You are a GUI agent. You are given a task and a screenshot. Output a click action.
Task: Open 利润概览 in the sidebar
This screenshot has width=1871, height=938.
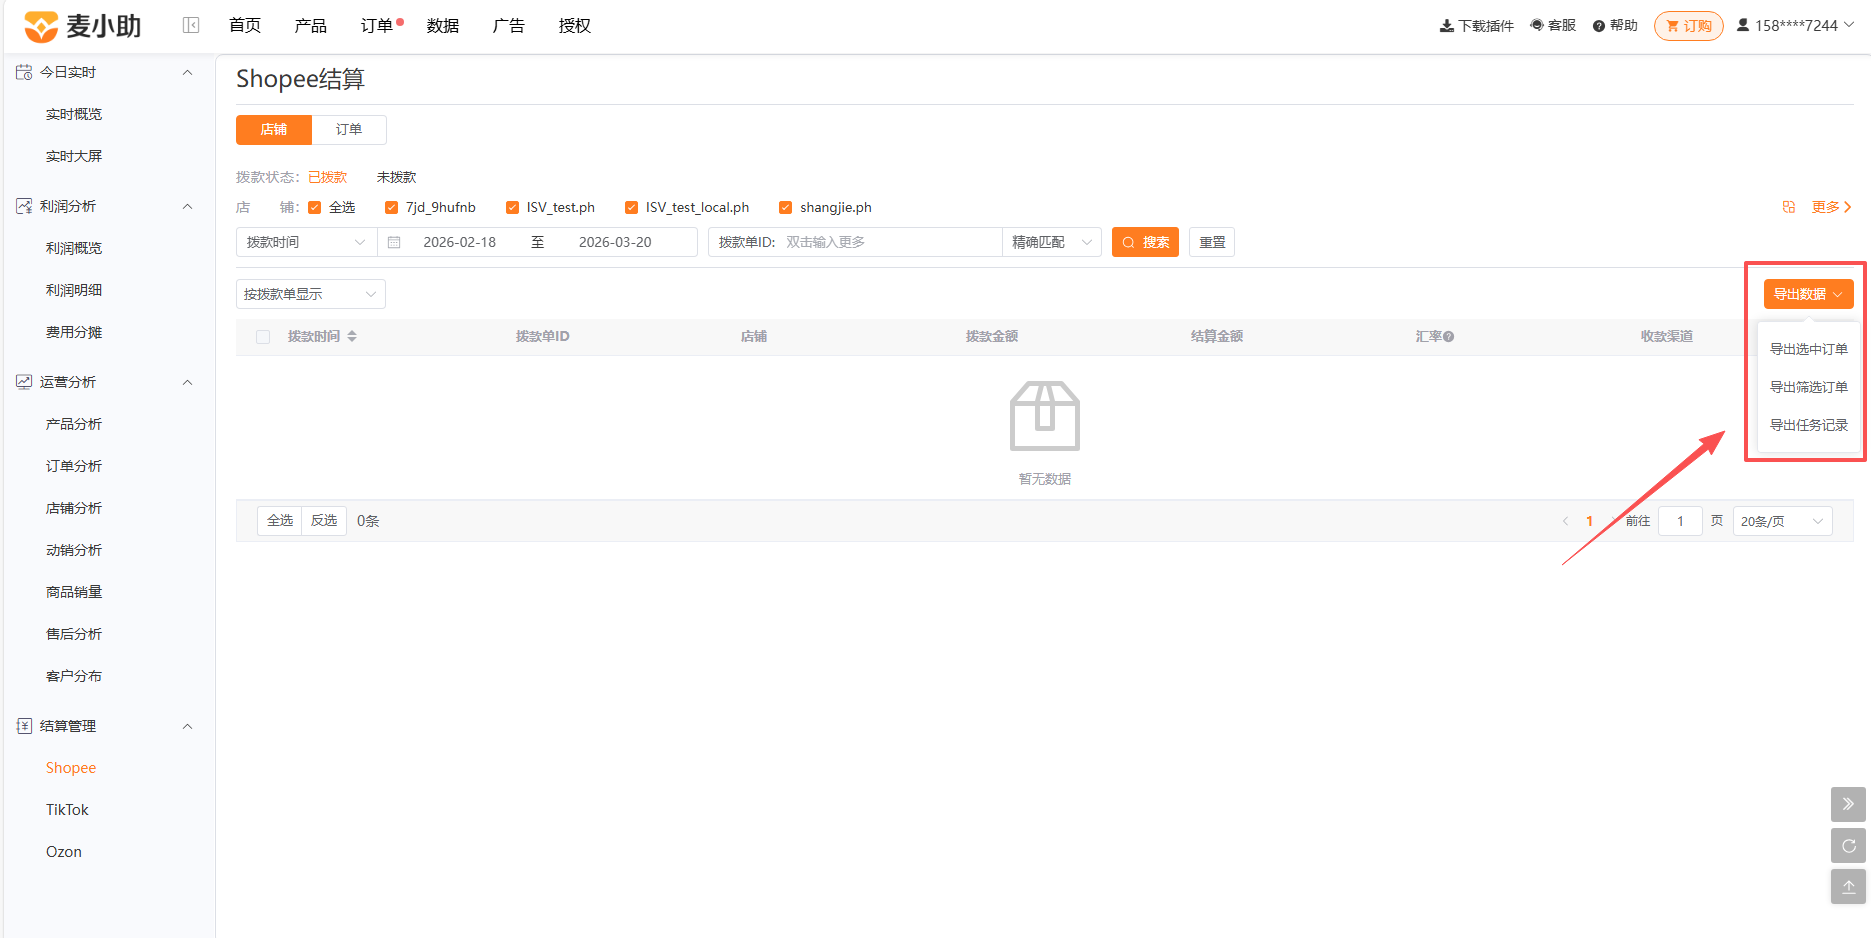74,248
